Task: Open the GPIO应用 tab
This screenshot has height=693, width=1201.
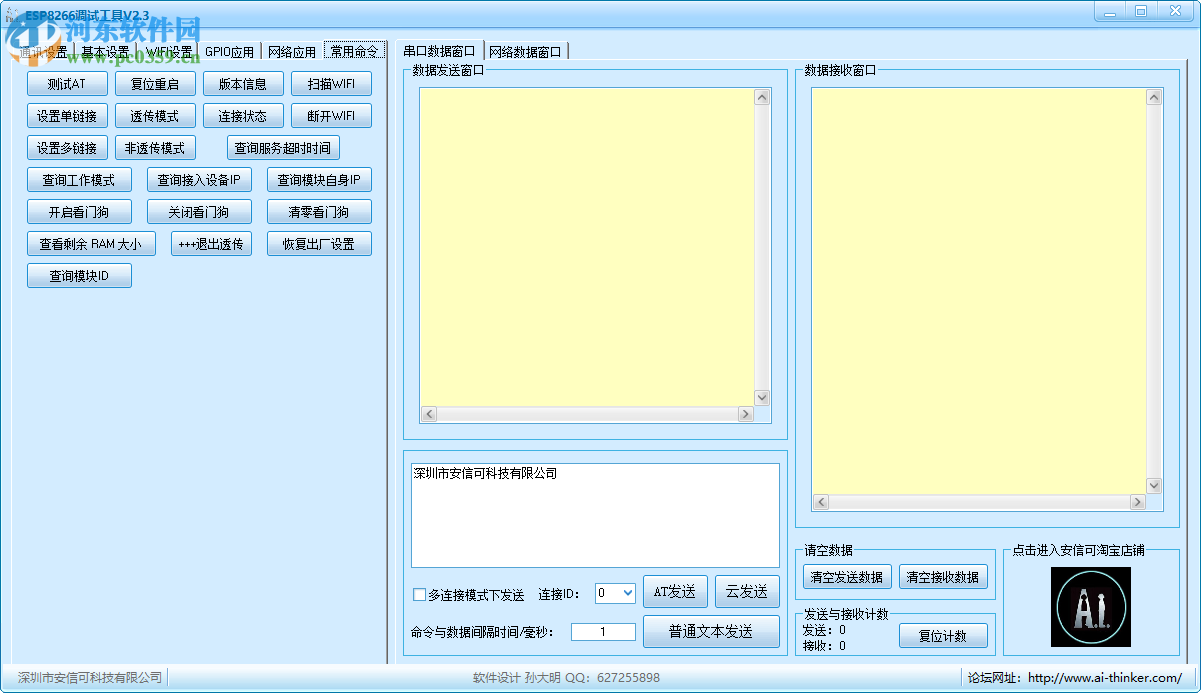Action: (x=231, y=51)
